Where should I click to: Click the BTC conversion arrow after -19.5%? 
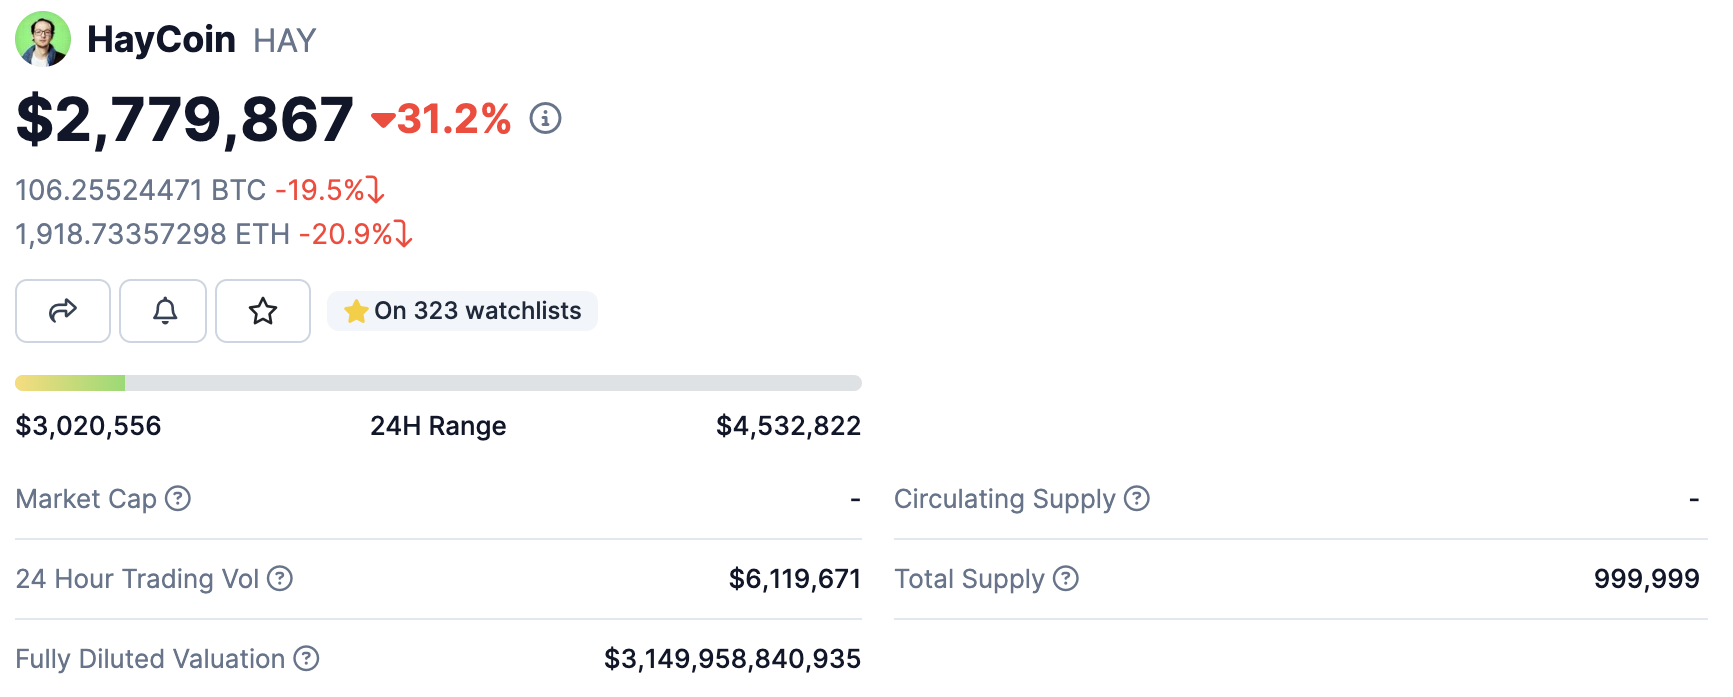376,190
